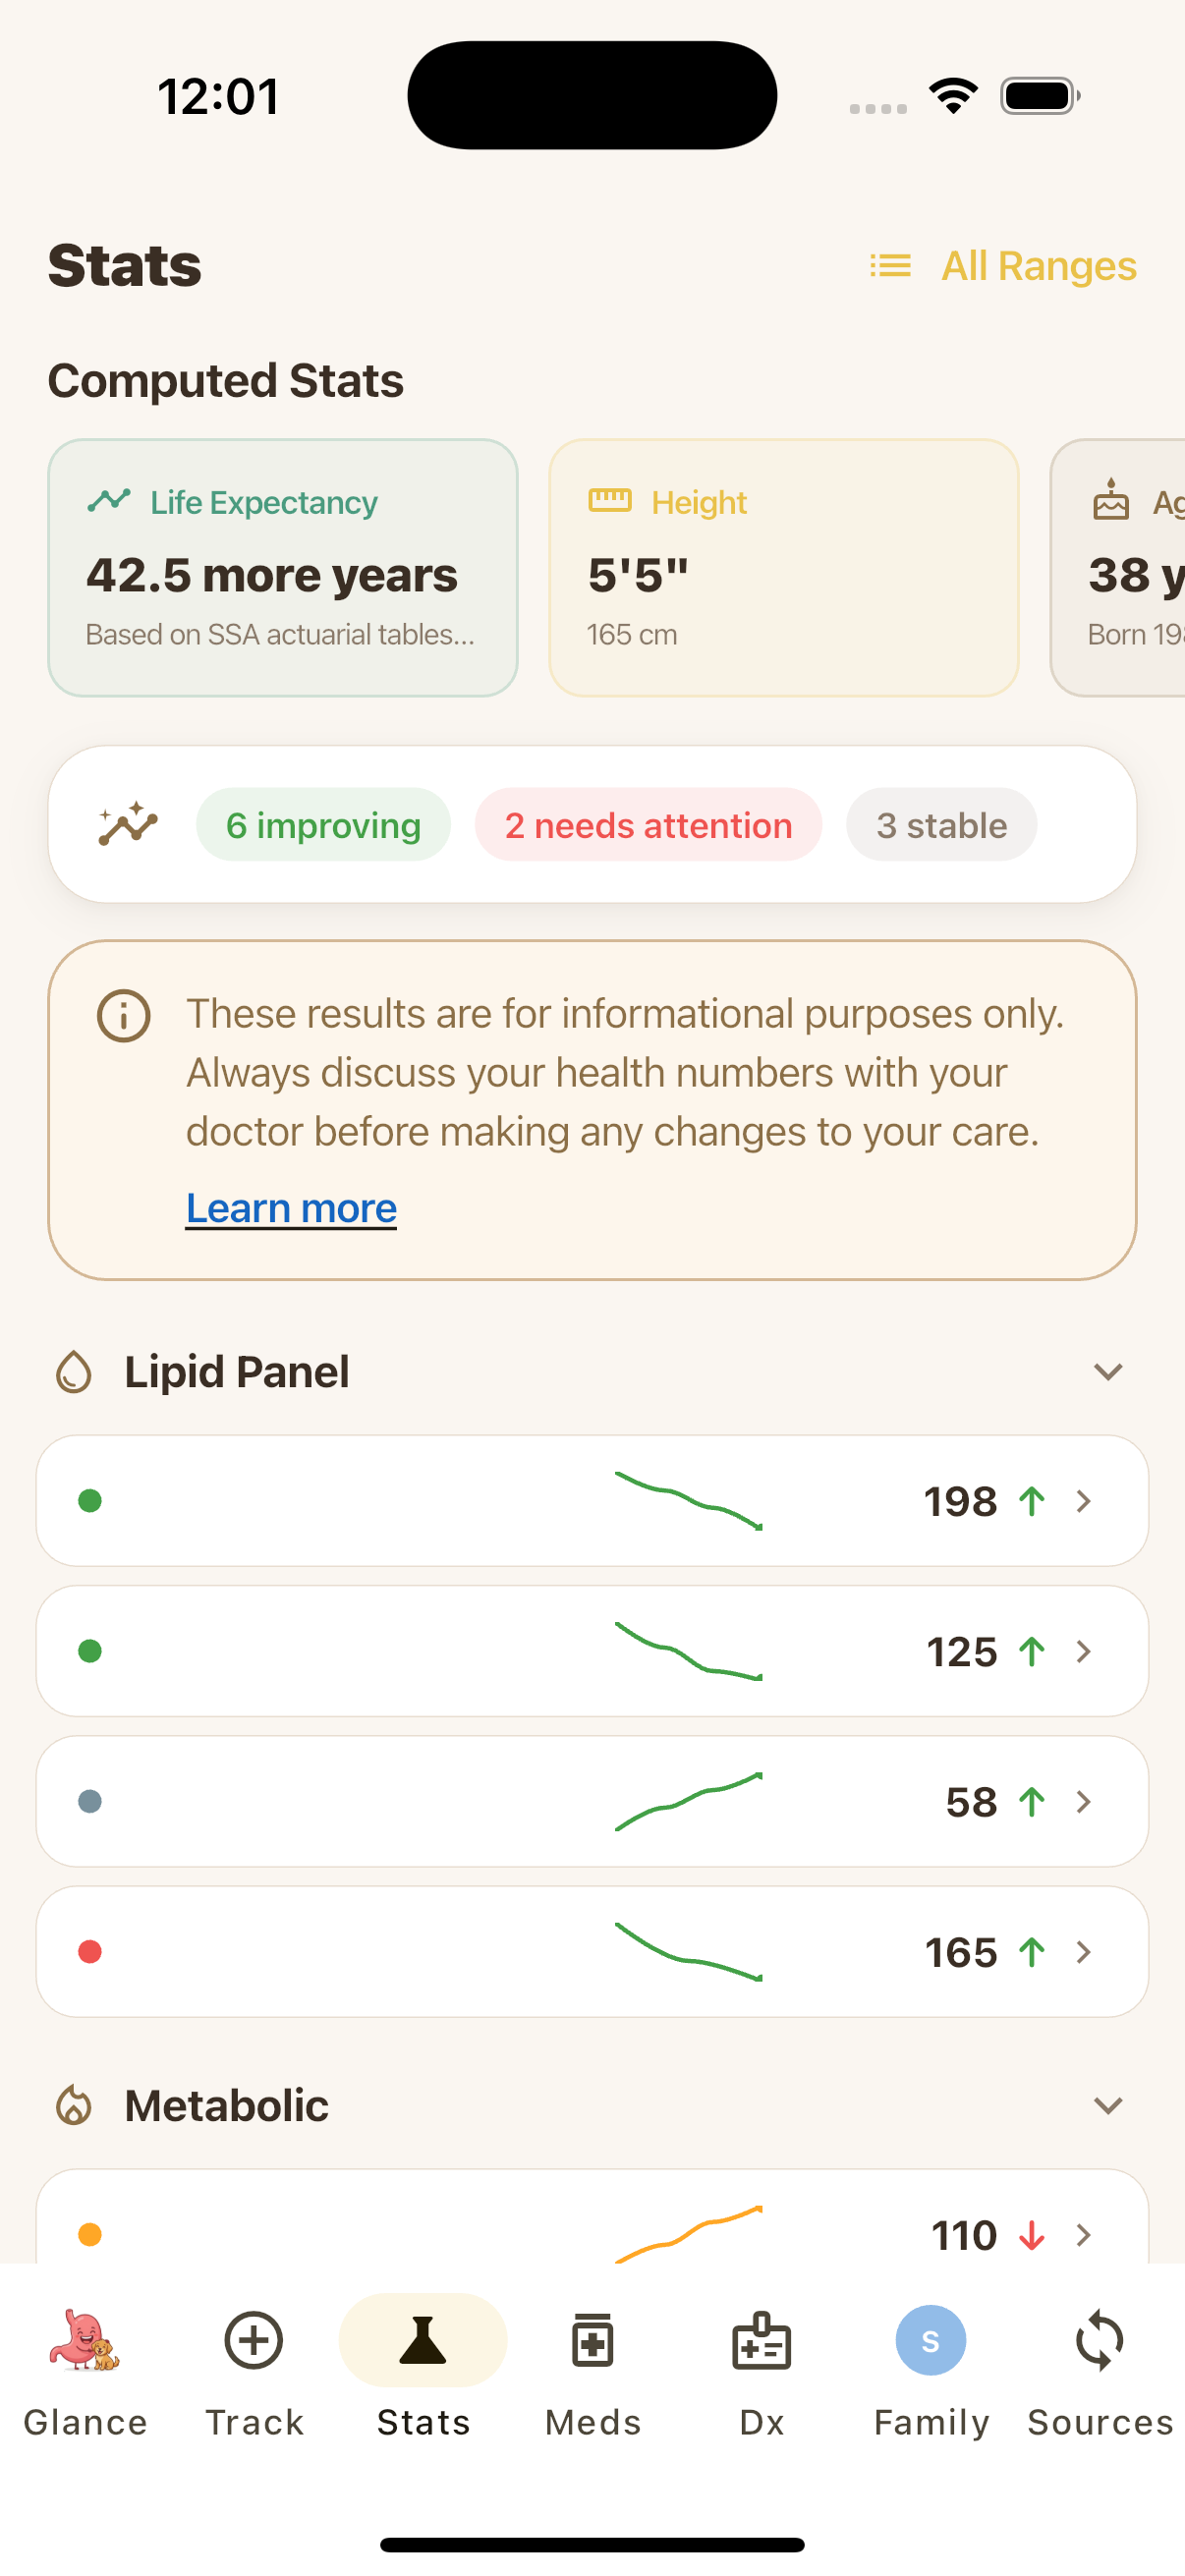Click the Lipid Panel droplet icon

click(x=74, y=1371)
